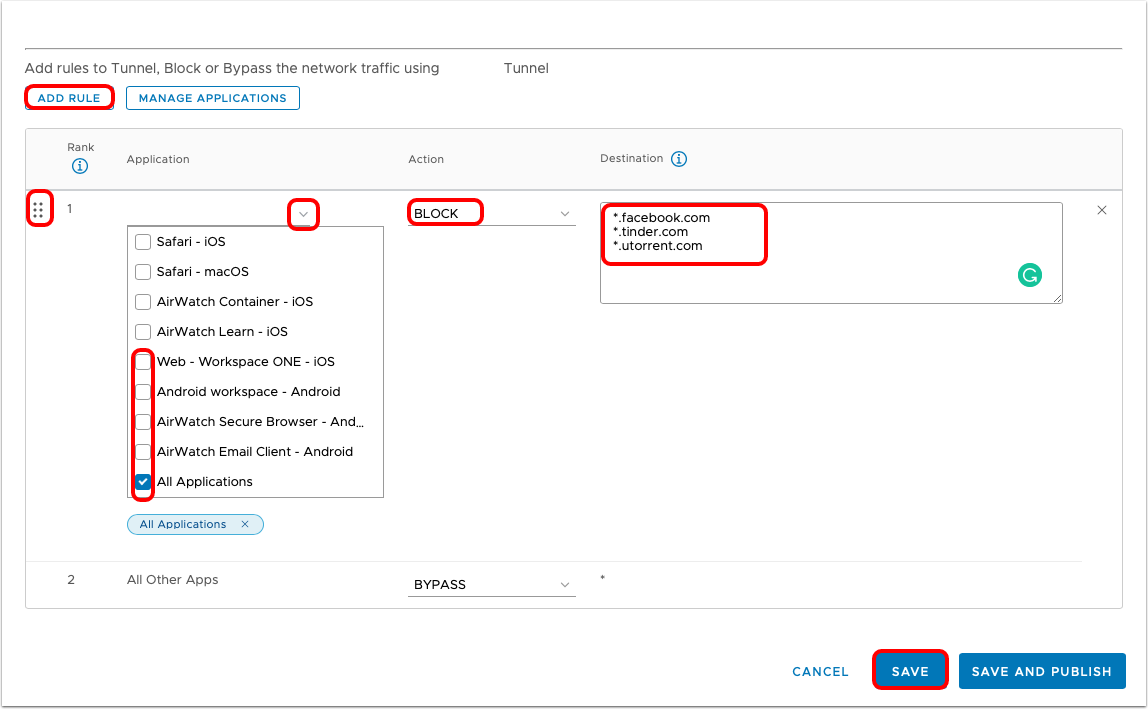Uncheck the All Applications checkbox
This screenshot has width=1148, height=709.
143,482
